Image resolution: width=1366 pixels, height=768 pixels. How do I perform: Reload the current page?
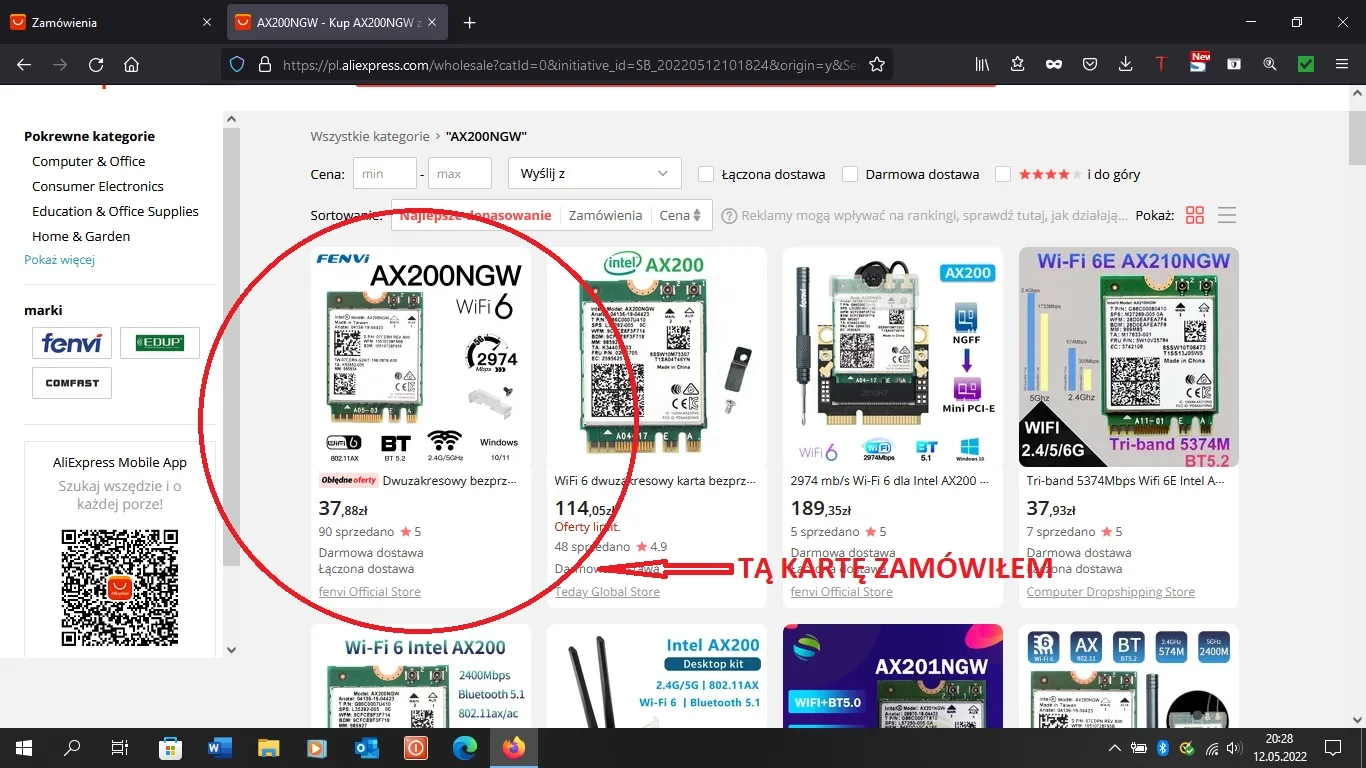click(96, 65)
